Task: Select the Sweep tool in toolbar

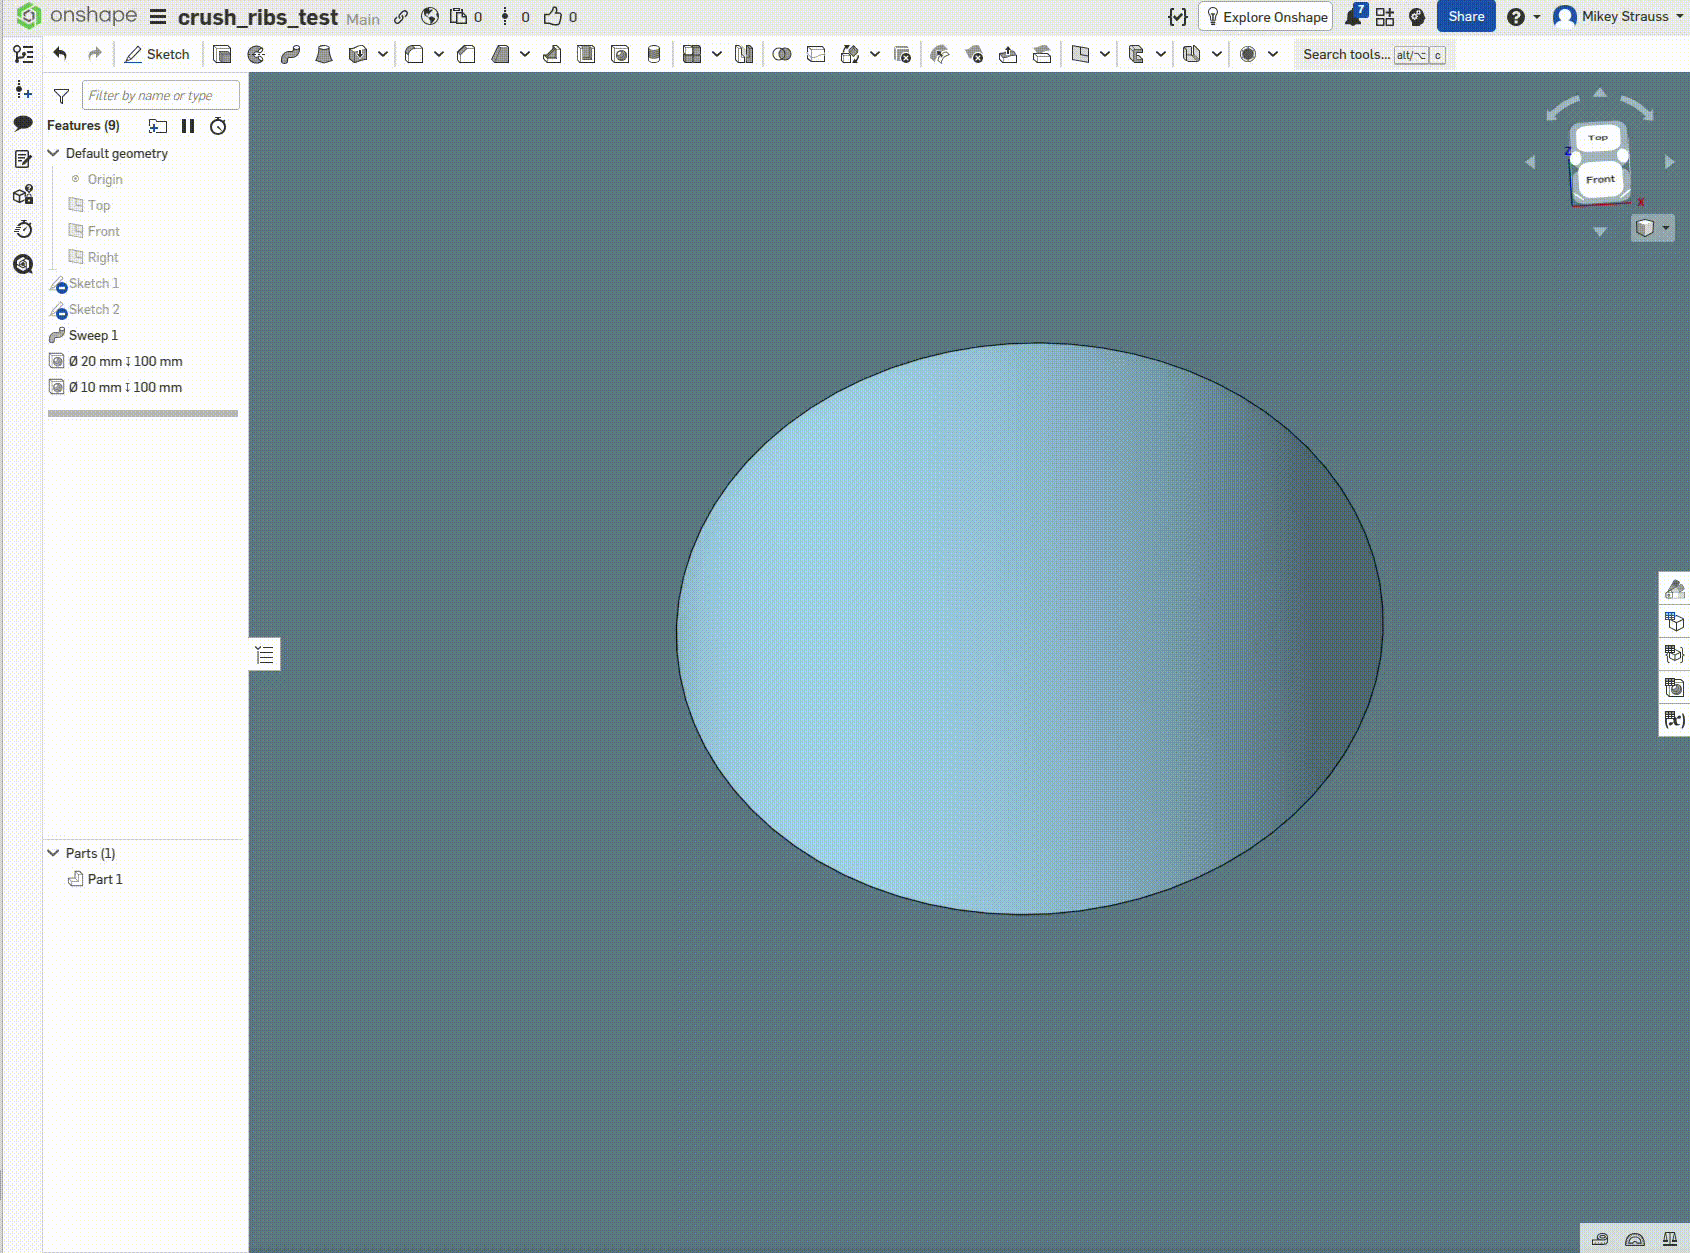Action: pyautogui.click(x=290, y=54)
